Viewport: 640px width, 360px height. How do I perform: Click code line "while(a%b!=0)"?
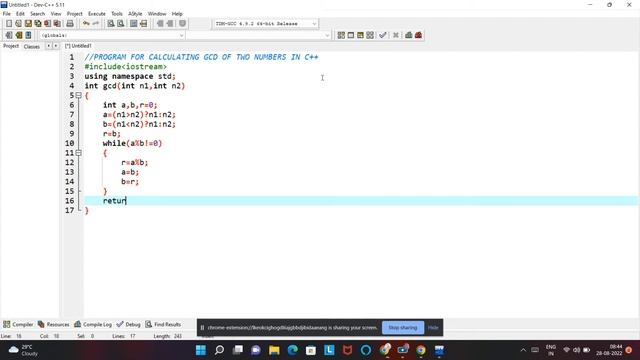(x=132, y=143)
